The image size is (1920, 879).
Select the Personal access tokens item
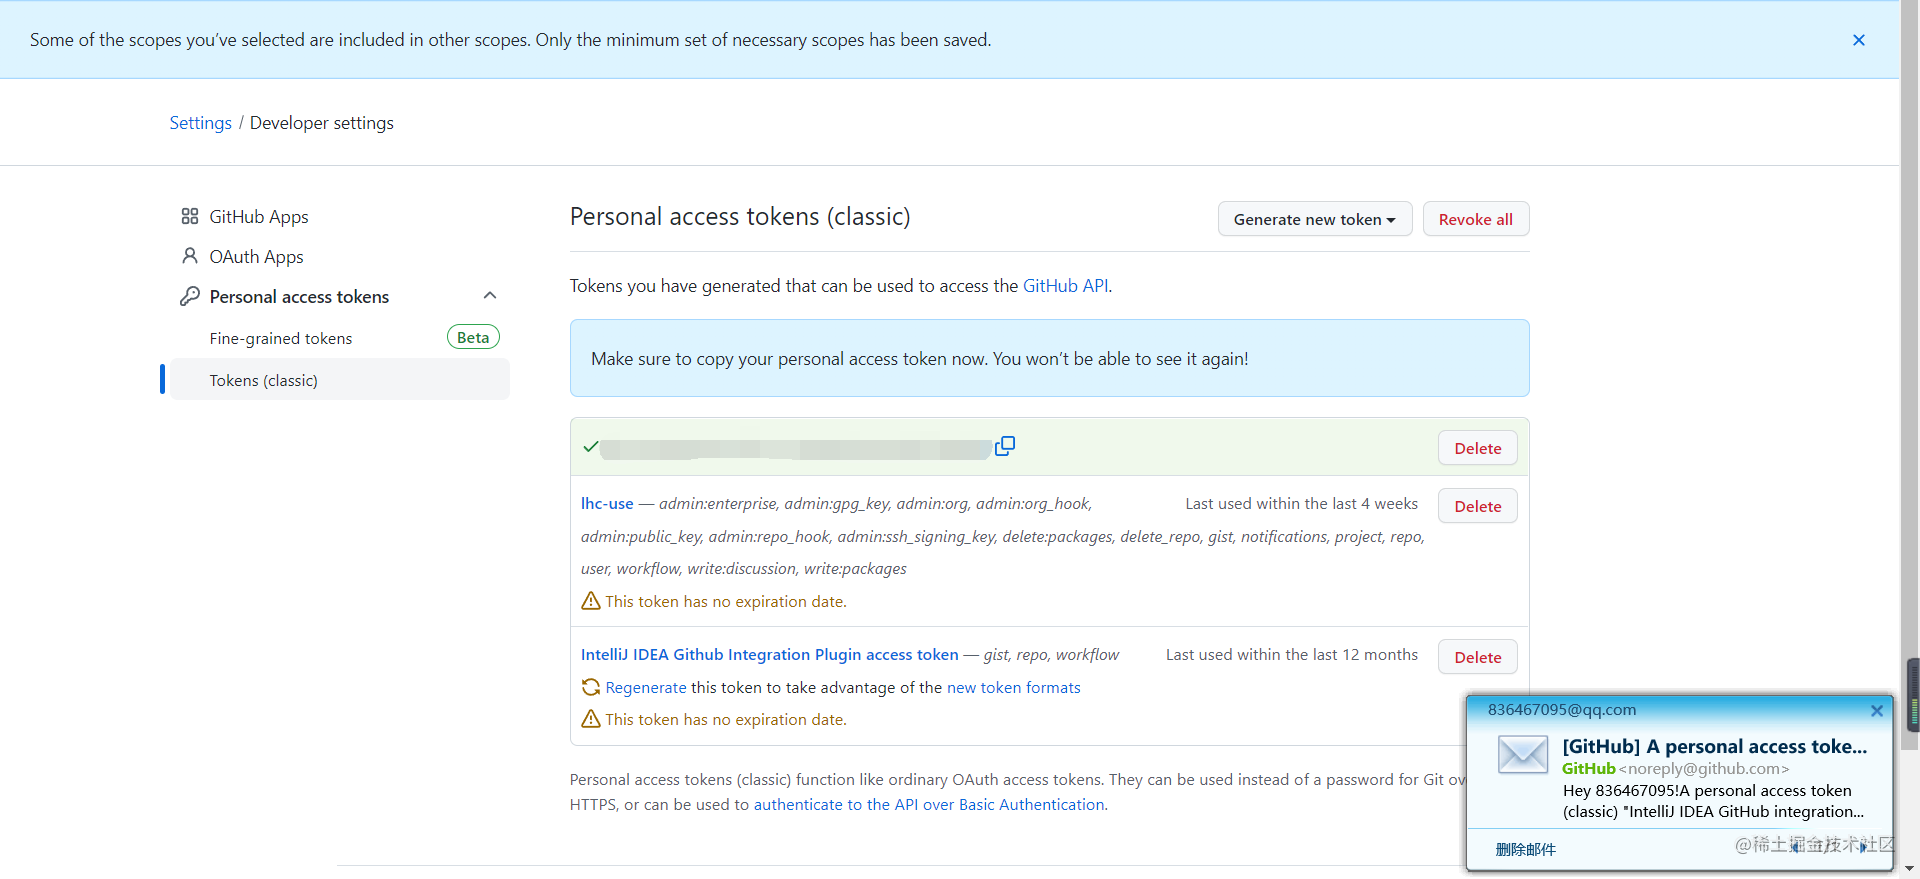tap(299, 297)
